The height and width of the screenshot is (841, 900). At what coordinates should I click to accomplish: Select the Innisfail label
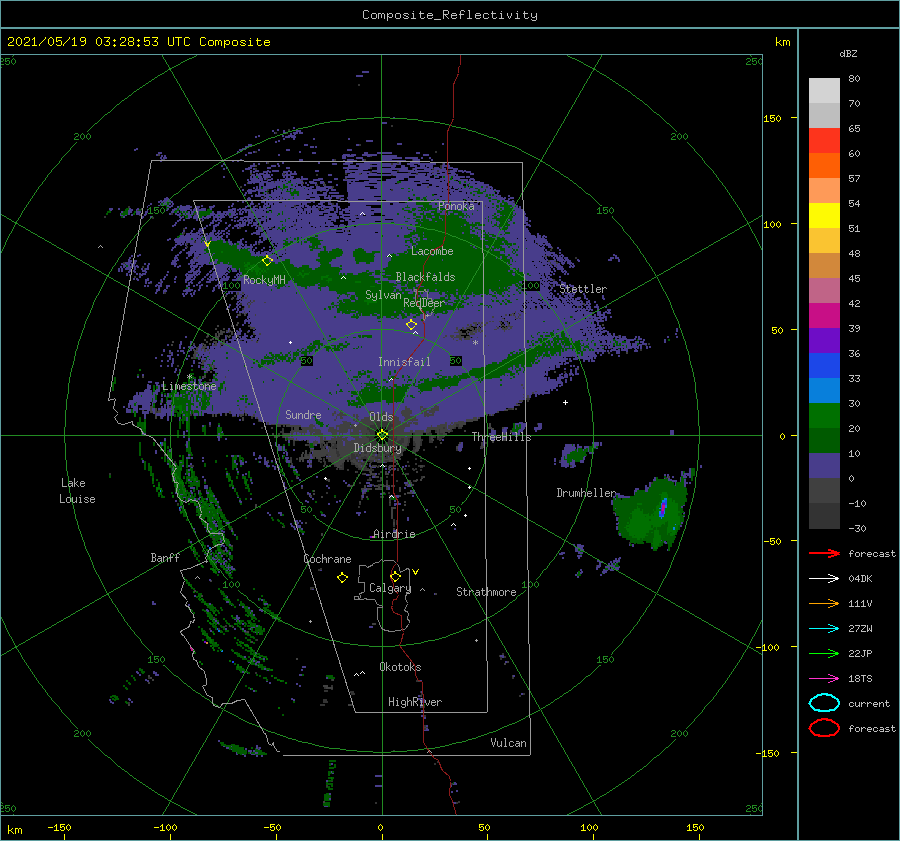[404, 362]
